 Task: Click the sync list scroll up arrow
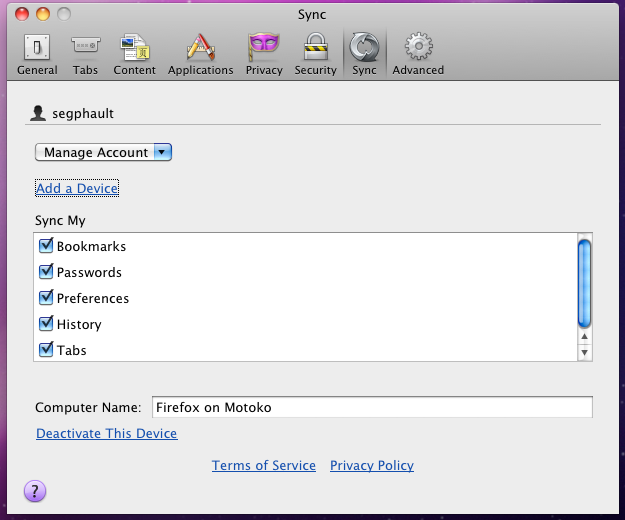pyautogui.click(x=584, y=336)
